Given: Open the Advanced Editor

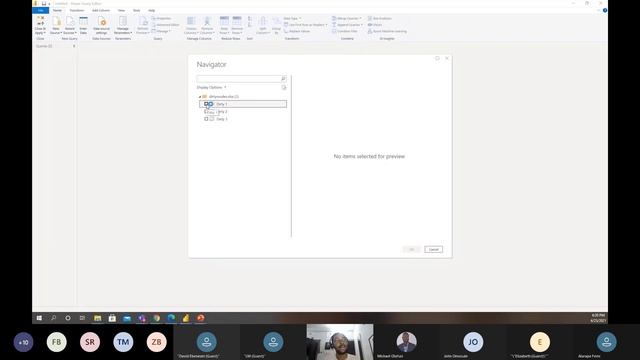Looking at the screenshot, I should pyautogui.click(x=166, y=25).
